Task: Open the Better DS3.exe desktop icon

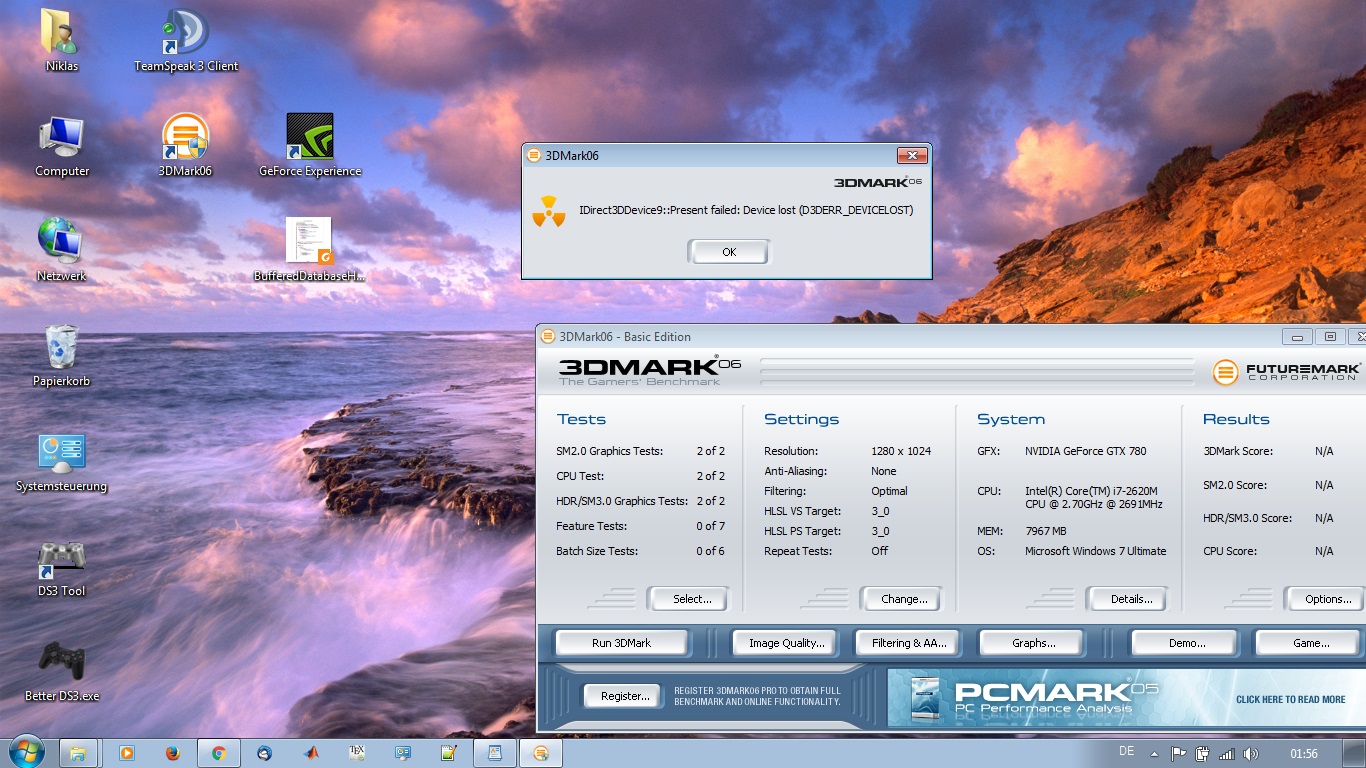Action: click(x=62, y=670)
